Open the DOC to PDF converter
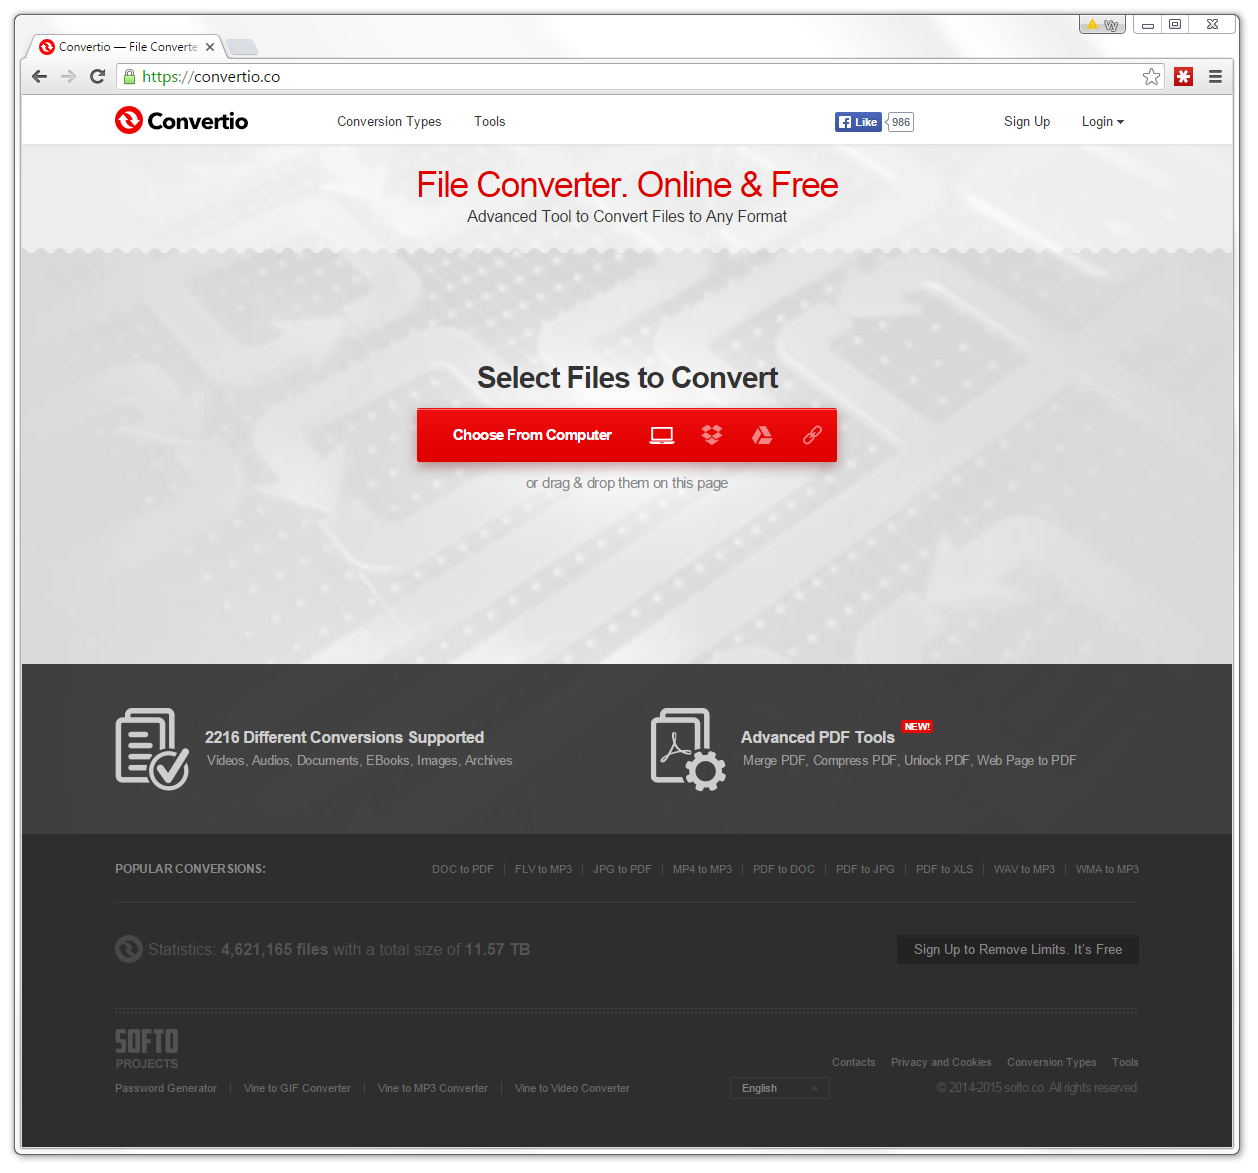The image size is (1258, 1173). (462, 869)
